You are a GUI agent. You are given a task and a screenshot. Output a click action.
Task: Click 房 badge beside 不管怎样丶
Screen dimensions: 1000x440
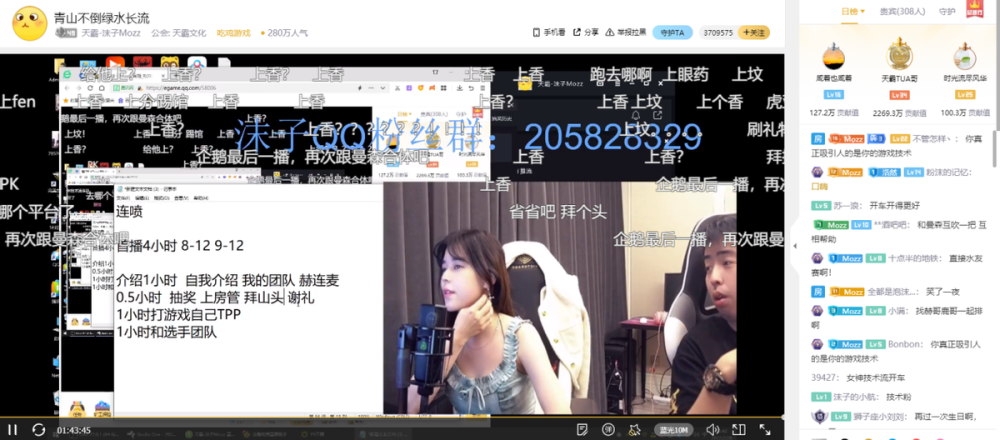pos(818,138)
